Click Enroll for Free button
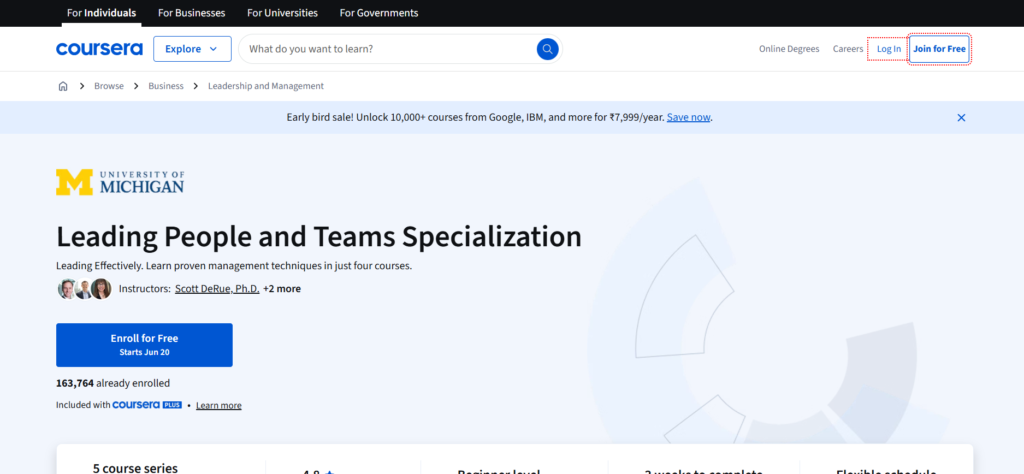1024x474 pixels. (144, 345)
